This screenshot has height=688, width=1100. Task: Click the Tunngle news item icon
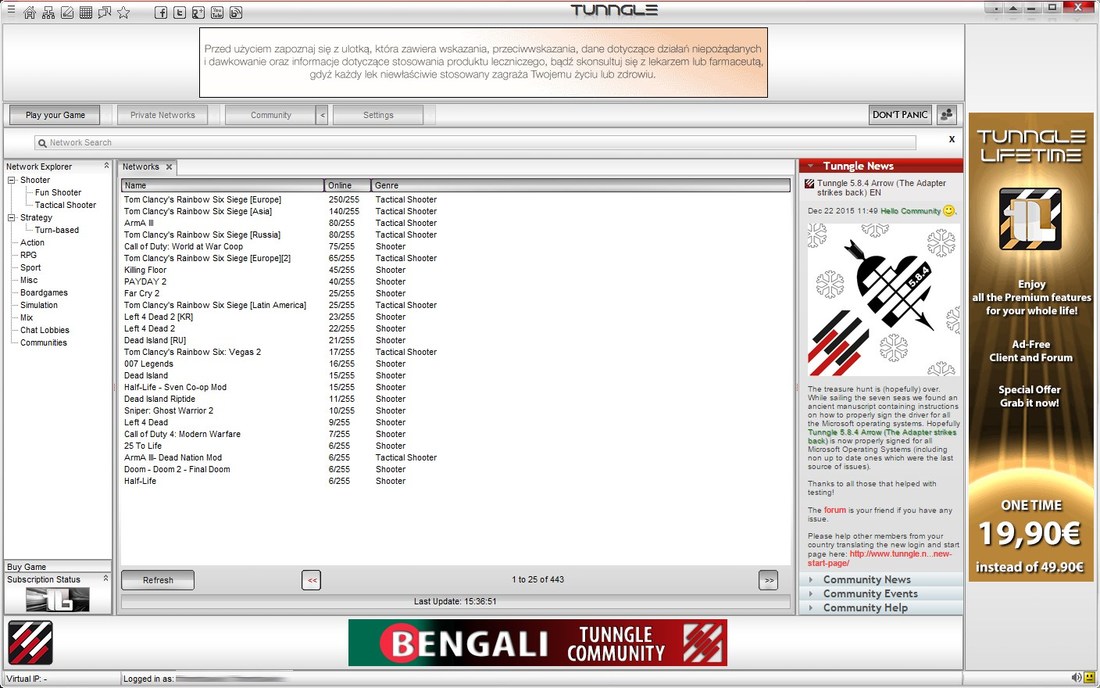click(810, 184)
